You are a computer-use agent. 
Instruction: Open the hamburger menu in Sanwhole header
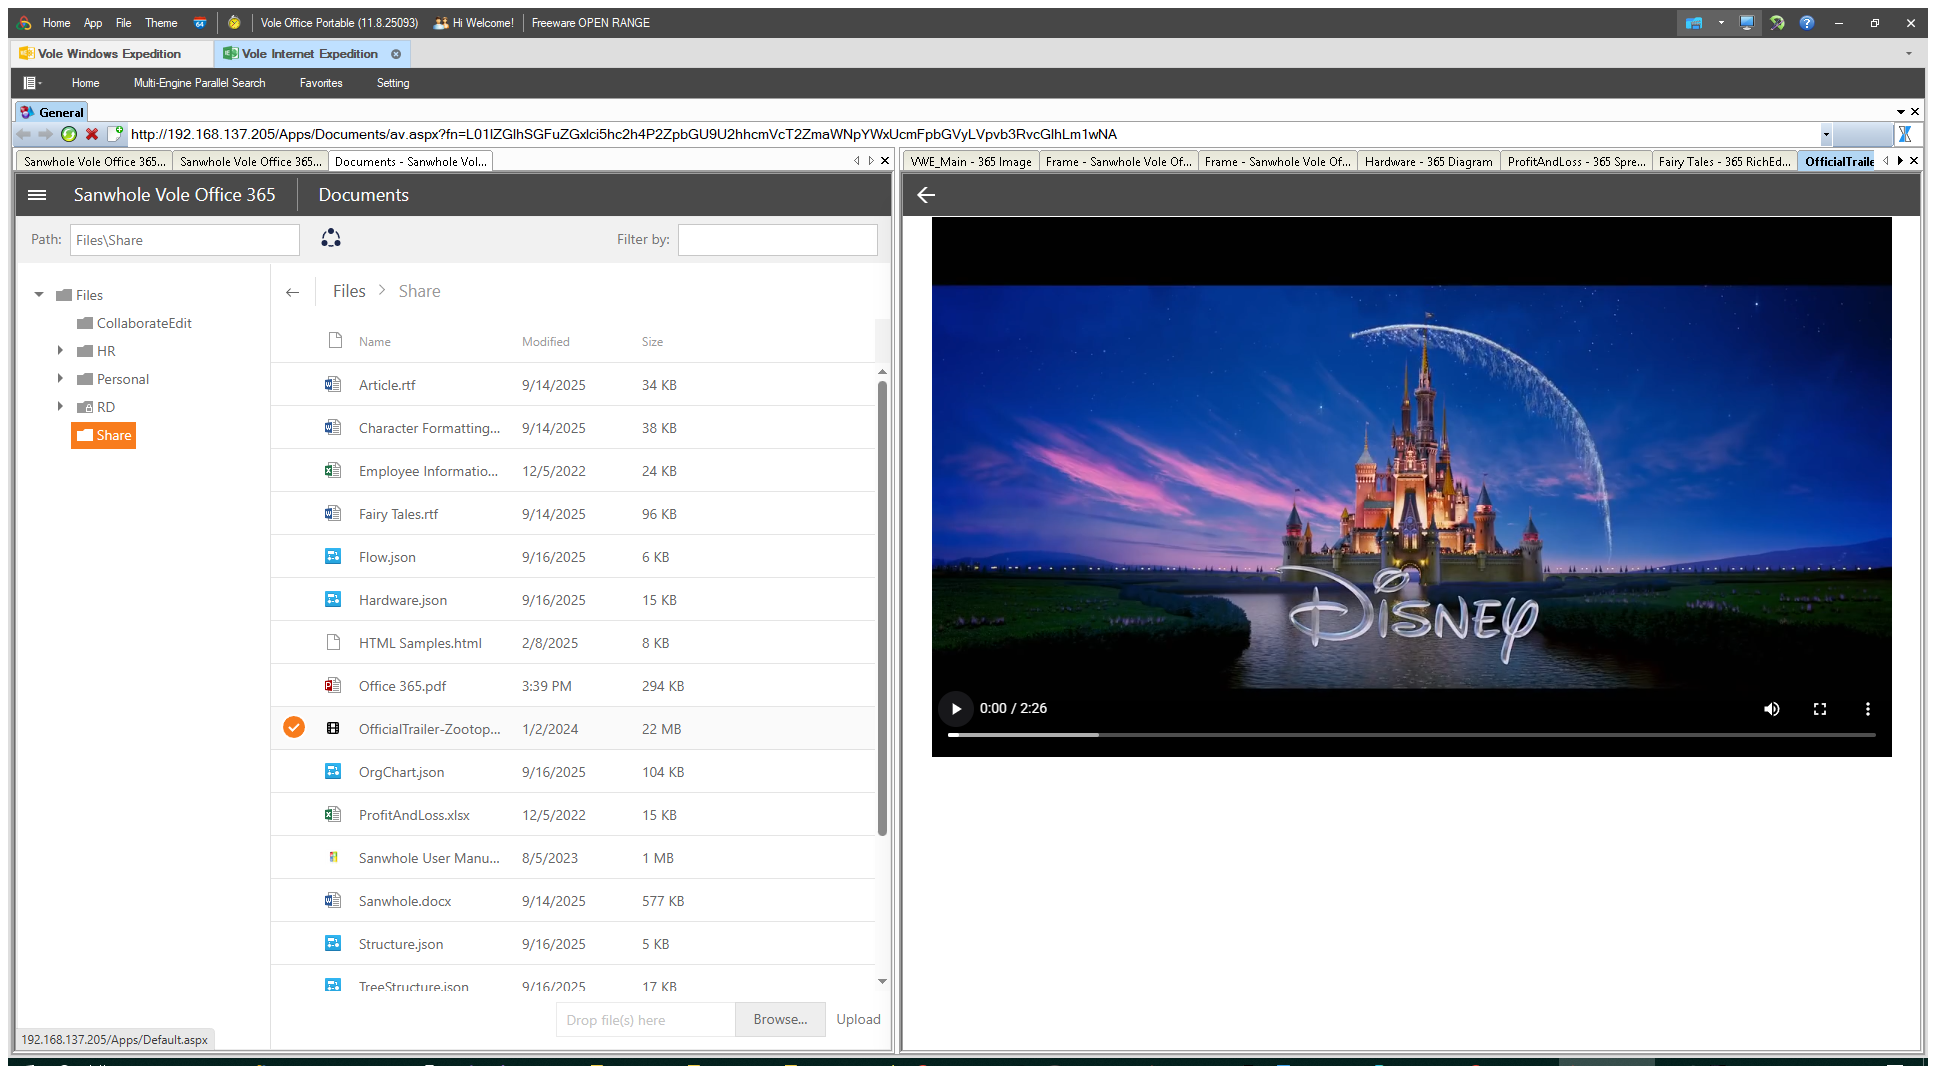coord(37,195)
